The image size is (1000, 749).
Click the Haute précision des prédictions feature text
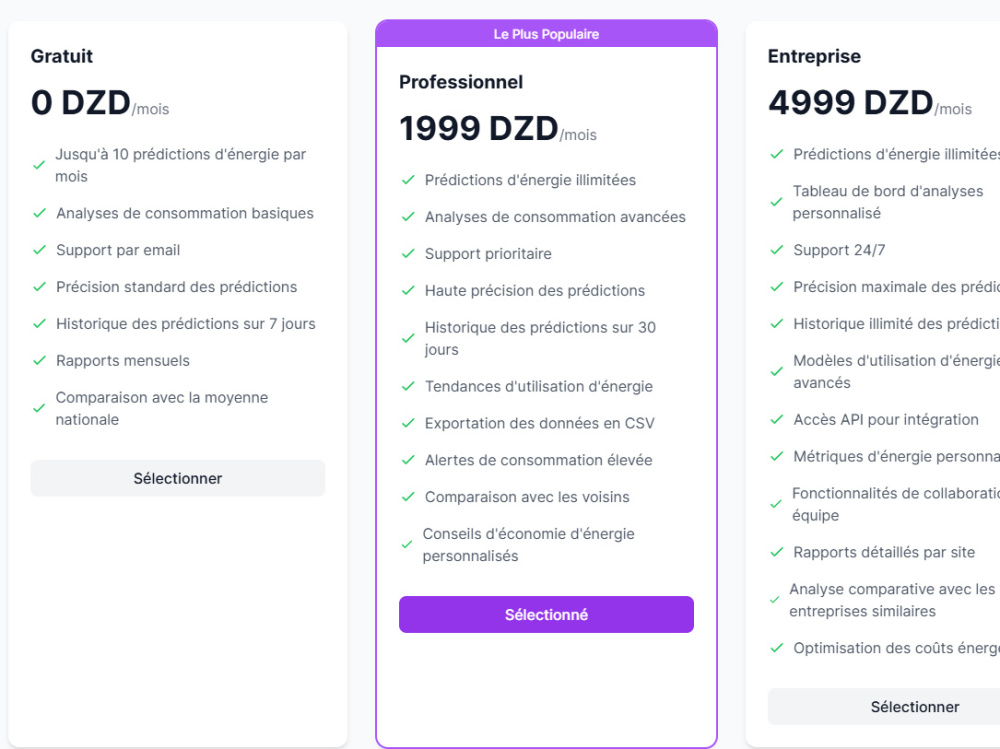(535, 290)
